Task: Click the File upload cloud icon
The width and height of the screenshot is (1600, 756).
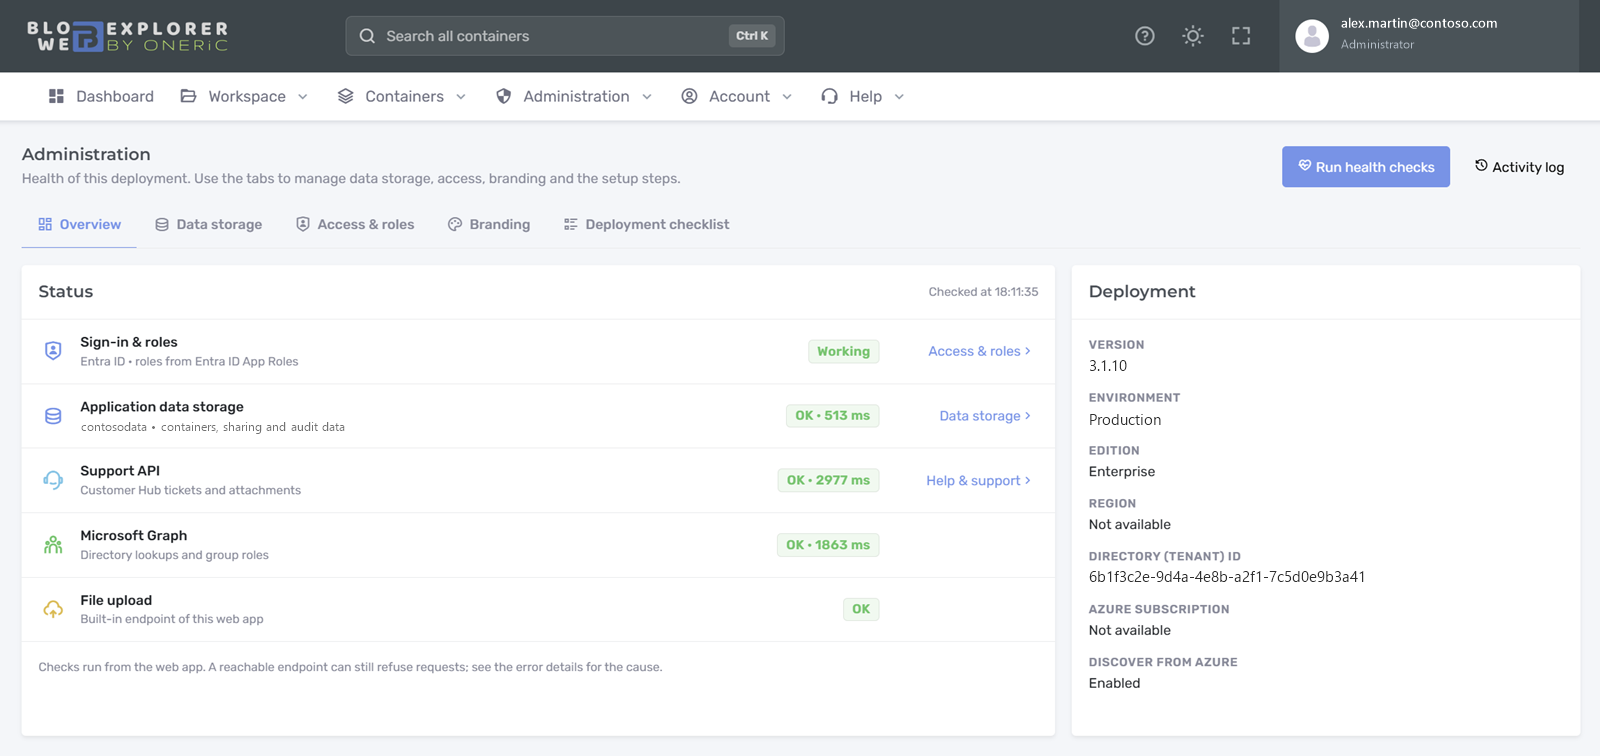Action: pos(53,609)
